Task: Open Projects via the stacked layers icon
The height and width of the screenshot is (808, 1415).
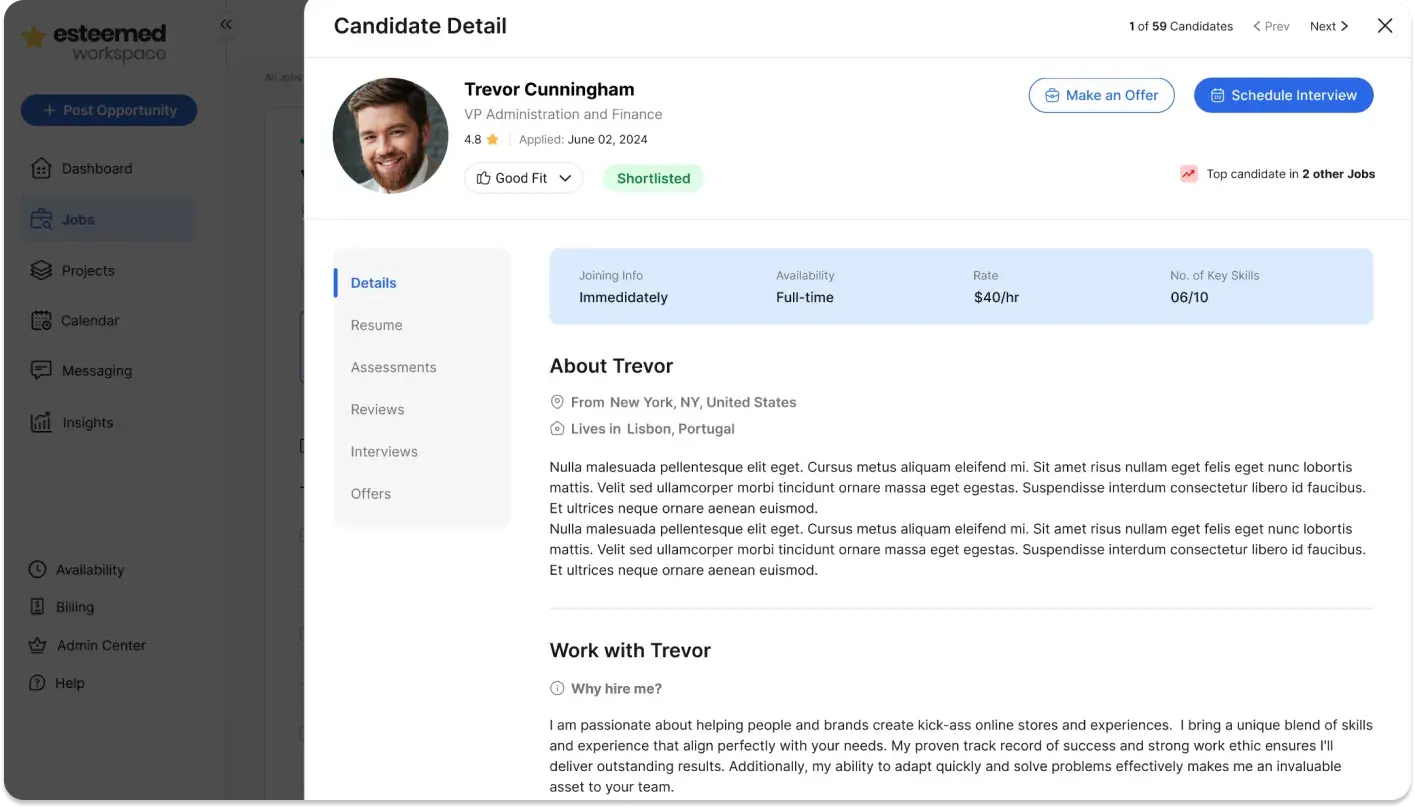Action: click(41, 271)
